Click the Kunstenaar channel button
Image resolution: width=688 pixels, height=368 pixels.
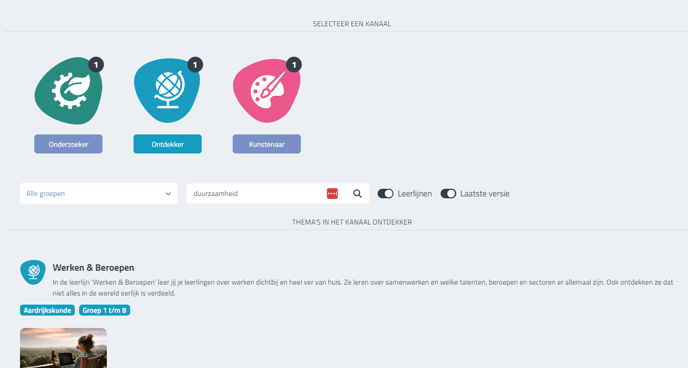click(x=267, y=144)
